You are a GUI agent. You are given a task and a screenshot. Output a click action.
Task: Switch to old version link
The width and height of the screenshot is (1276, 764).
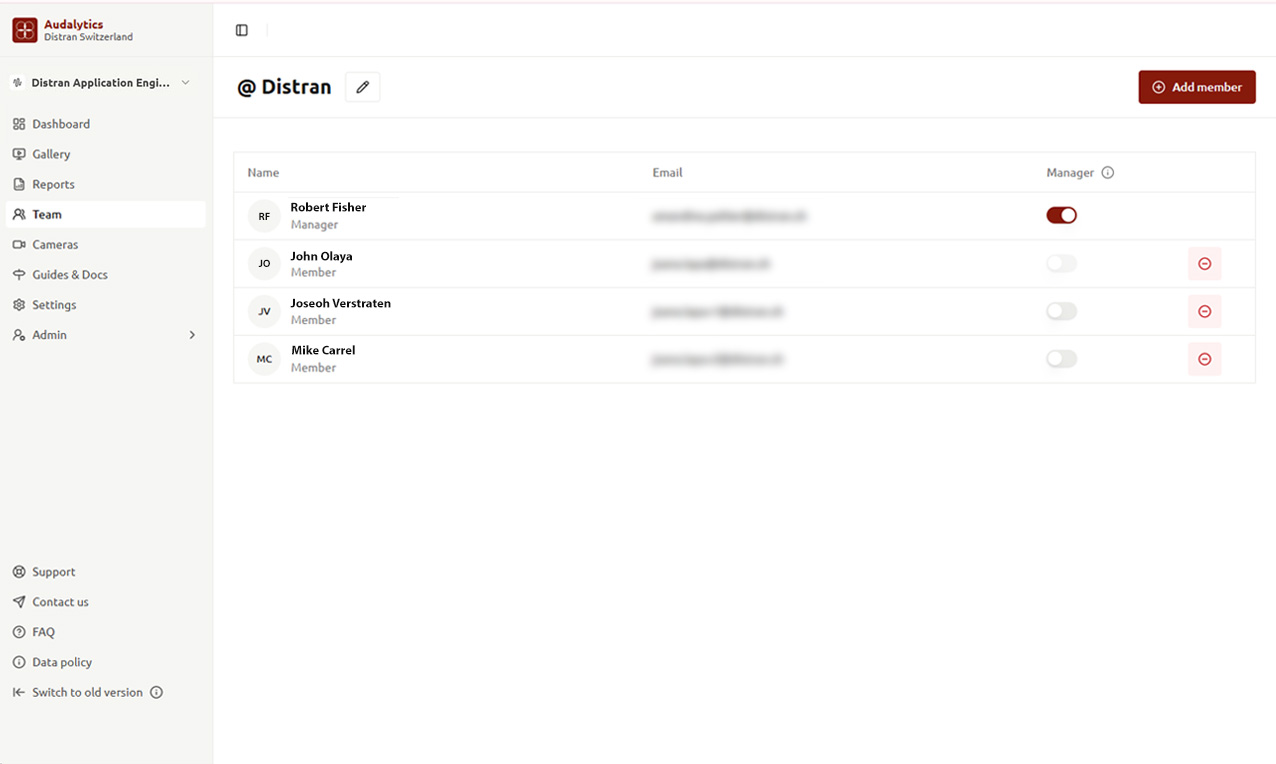87,692
